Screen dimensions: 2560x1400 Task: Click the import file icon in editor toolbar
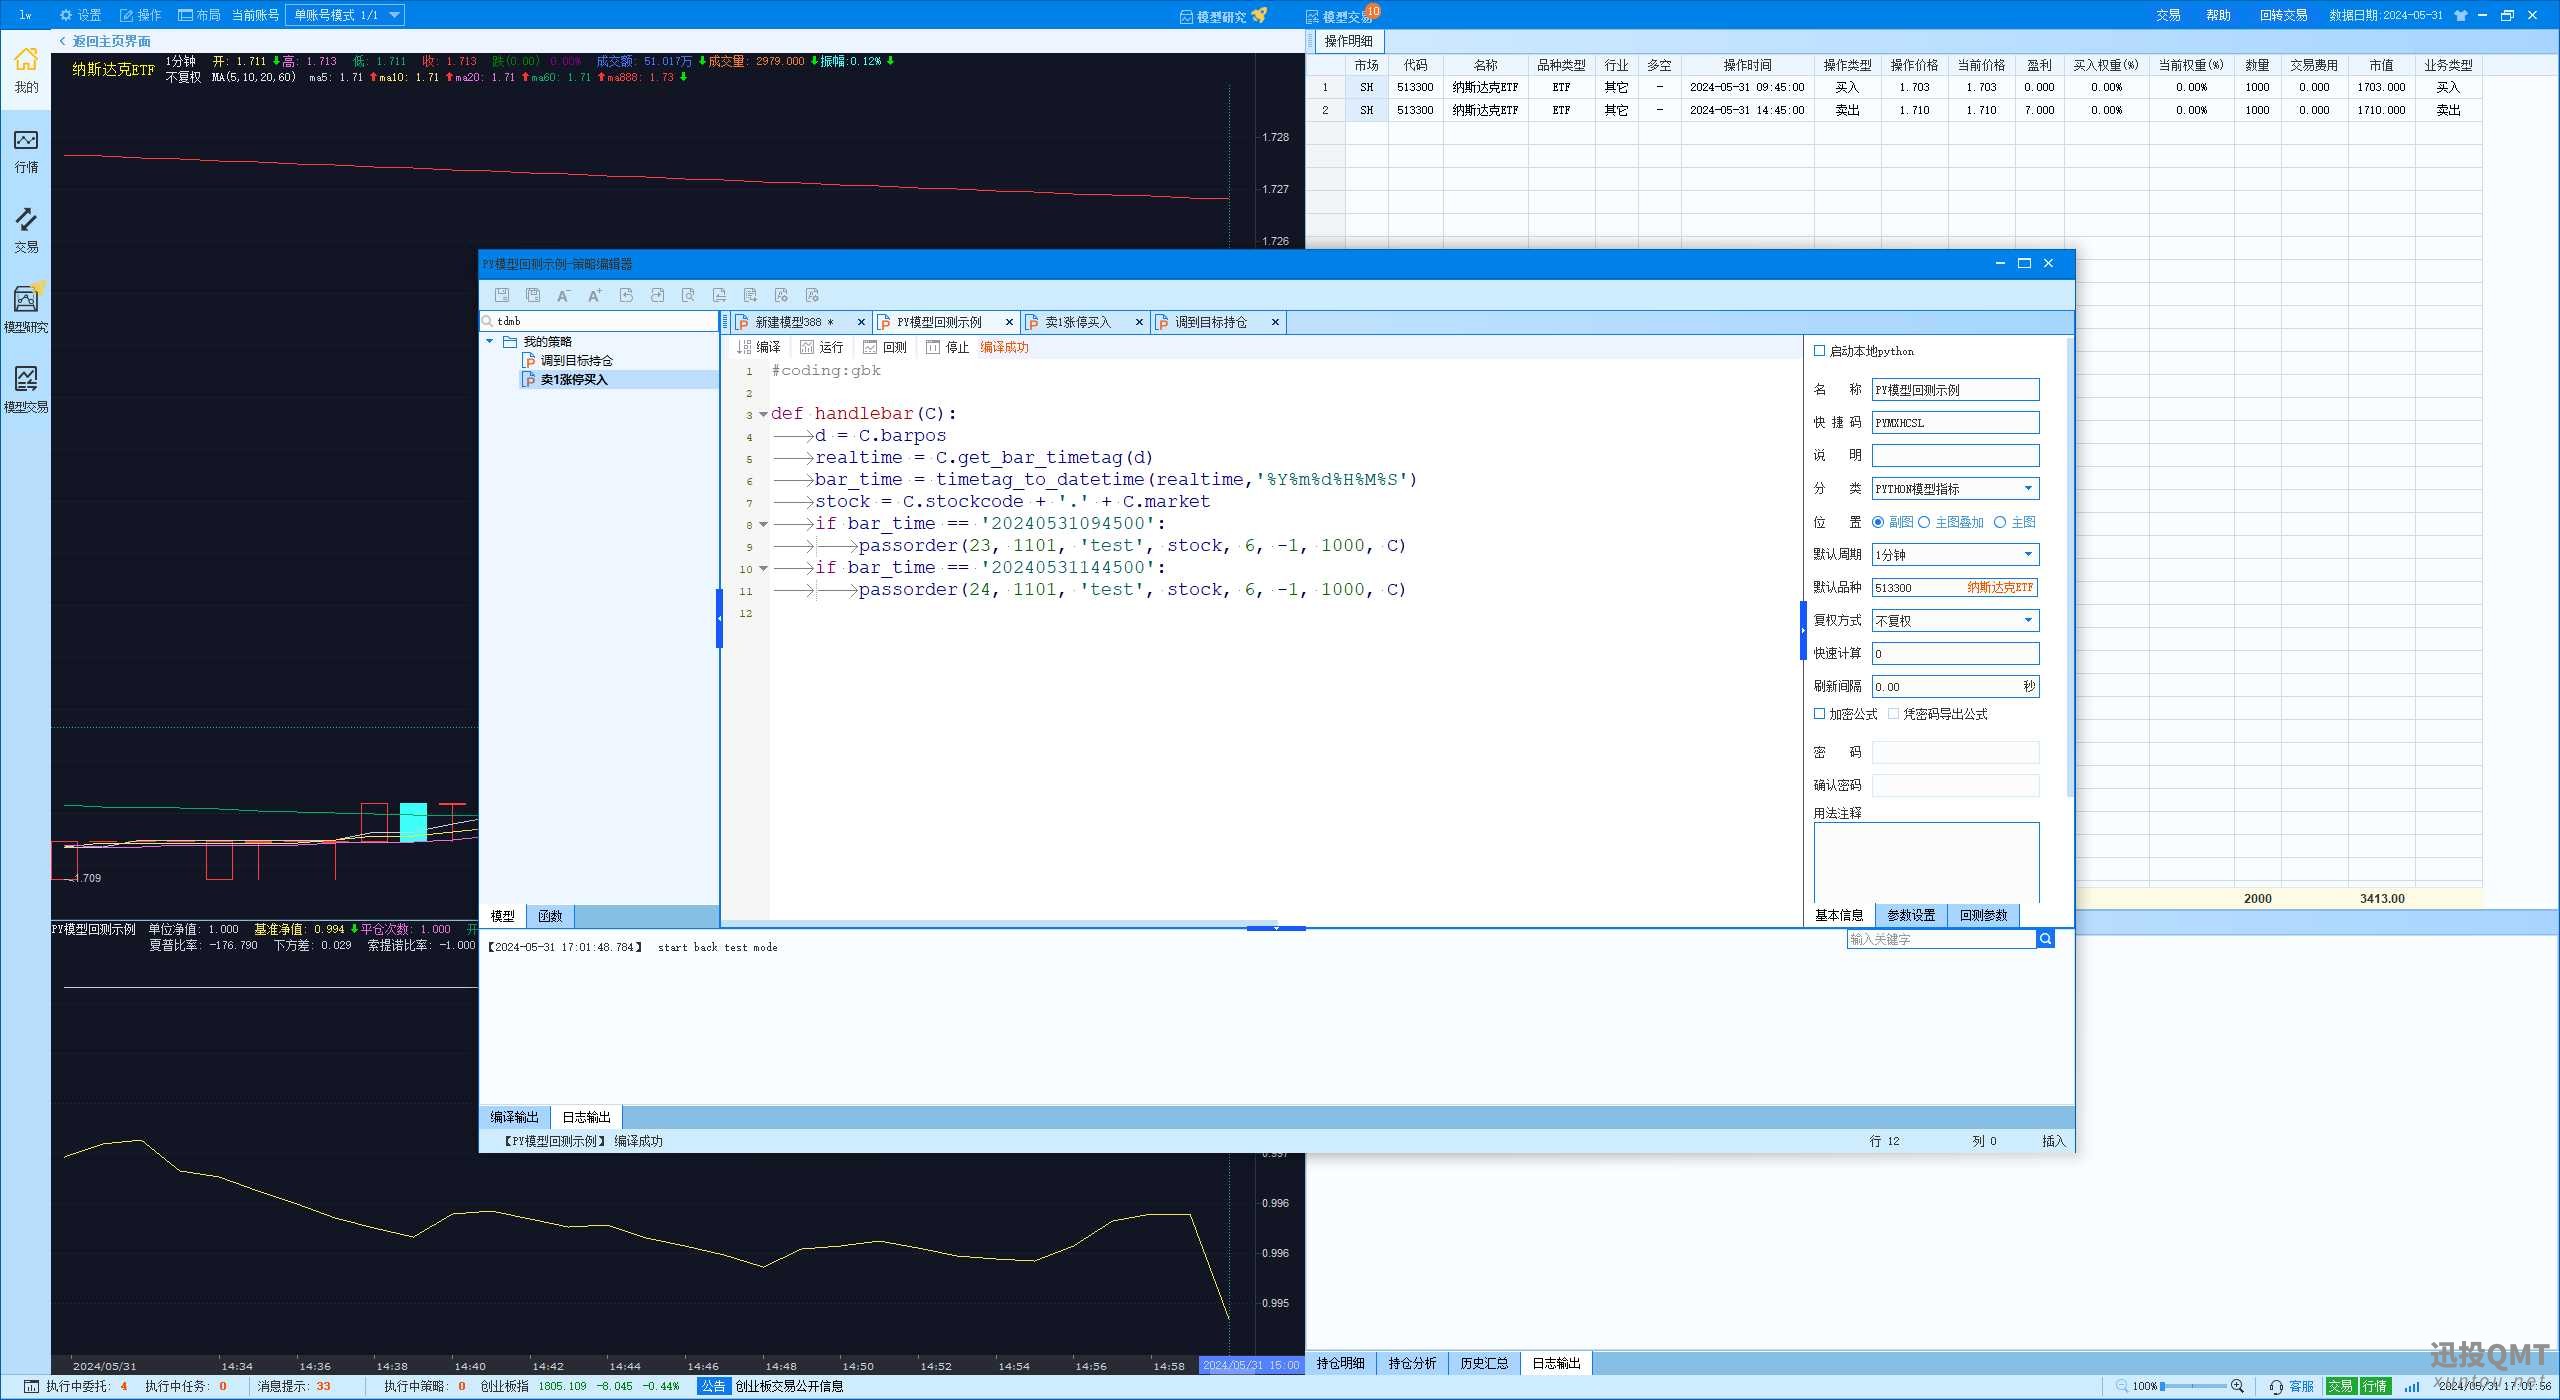coord(626,295)
